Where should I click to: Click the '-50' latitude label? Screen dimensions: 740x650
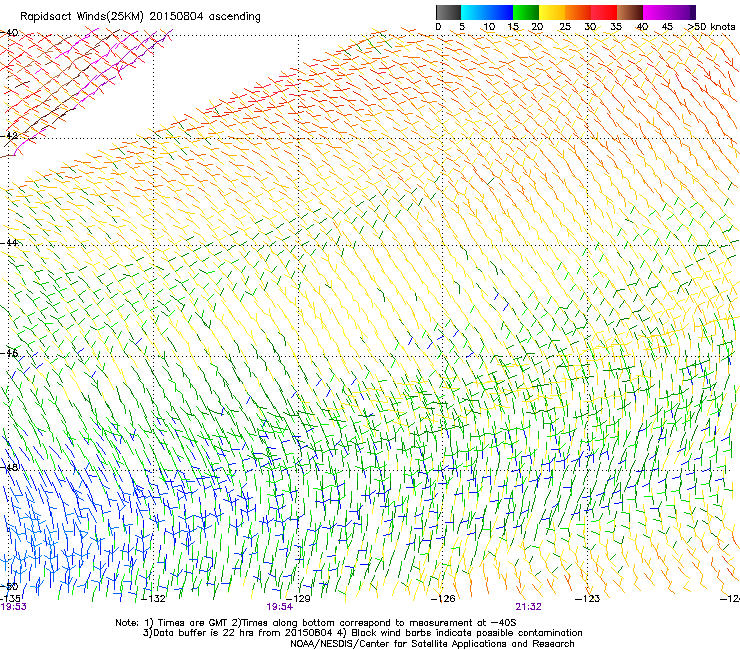click(x=9, y=586)
